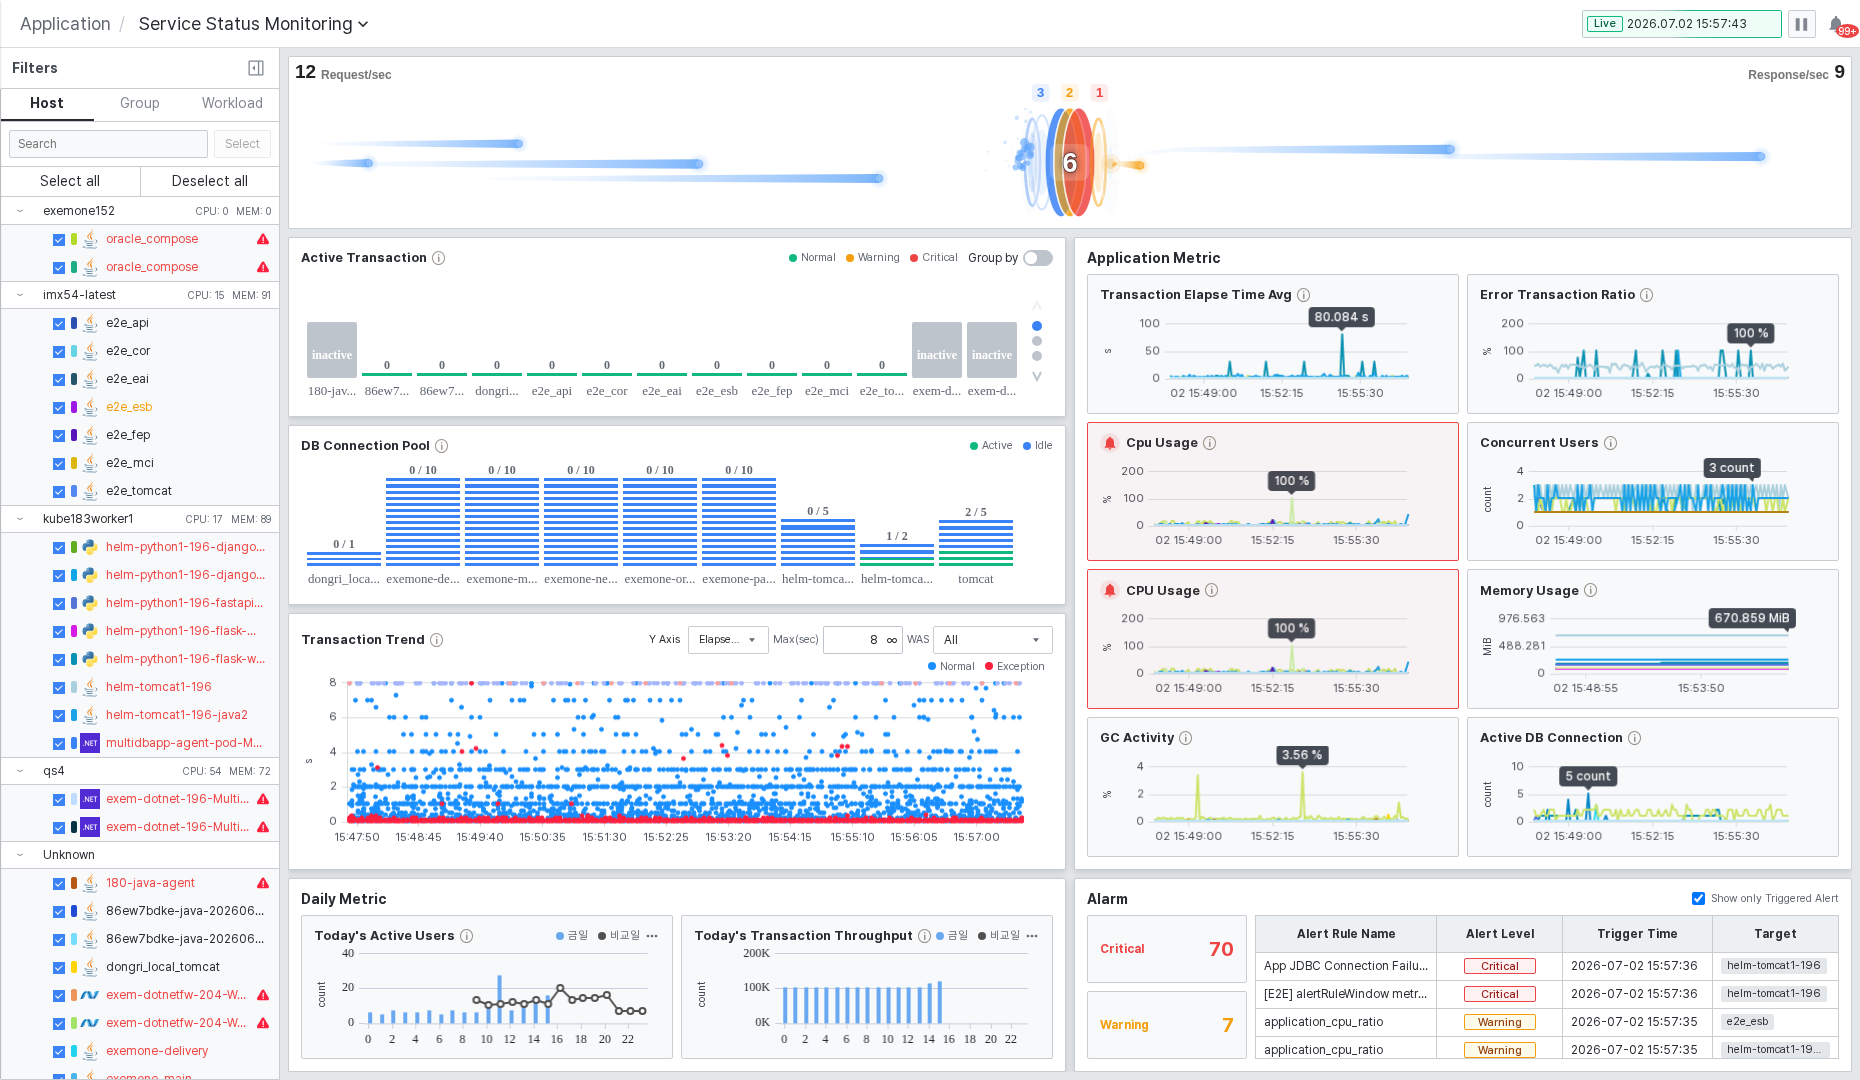Pause the live monitoring feed
Viewport: 1860px width, 1080px height.
(x=1801, y=24)
